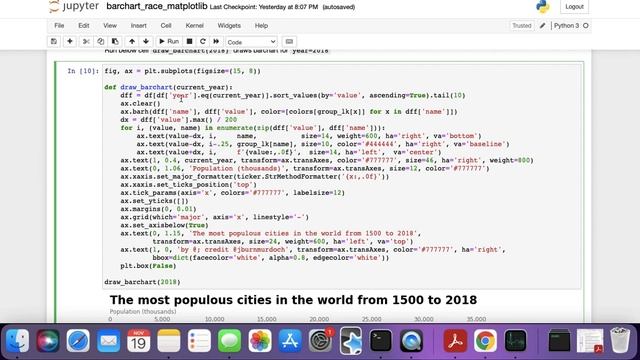Click the kernel idle circle indicator
Image resolution: width=640 pixels, height=360 pixels.
click(x=586, y=26)
